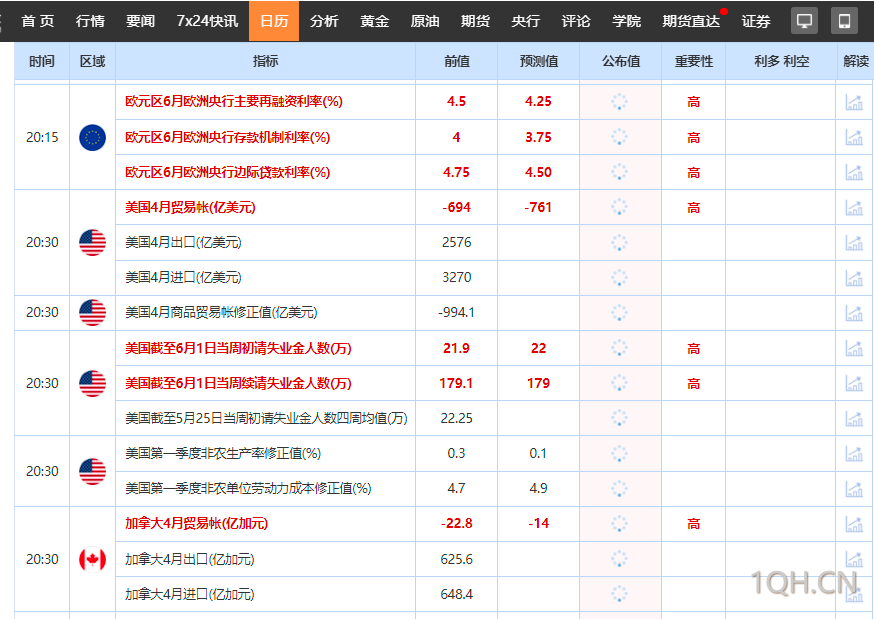Open the 原油 navigation item

(425, 21)
